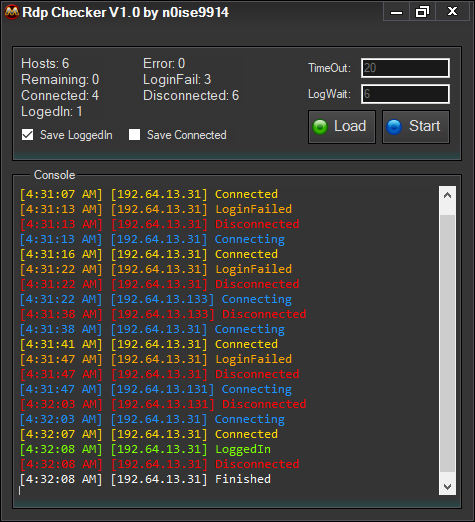Screen dimensions: 475x522
Task: Click the white Finished console line
Action: (145, 479)
